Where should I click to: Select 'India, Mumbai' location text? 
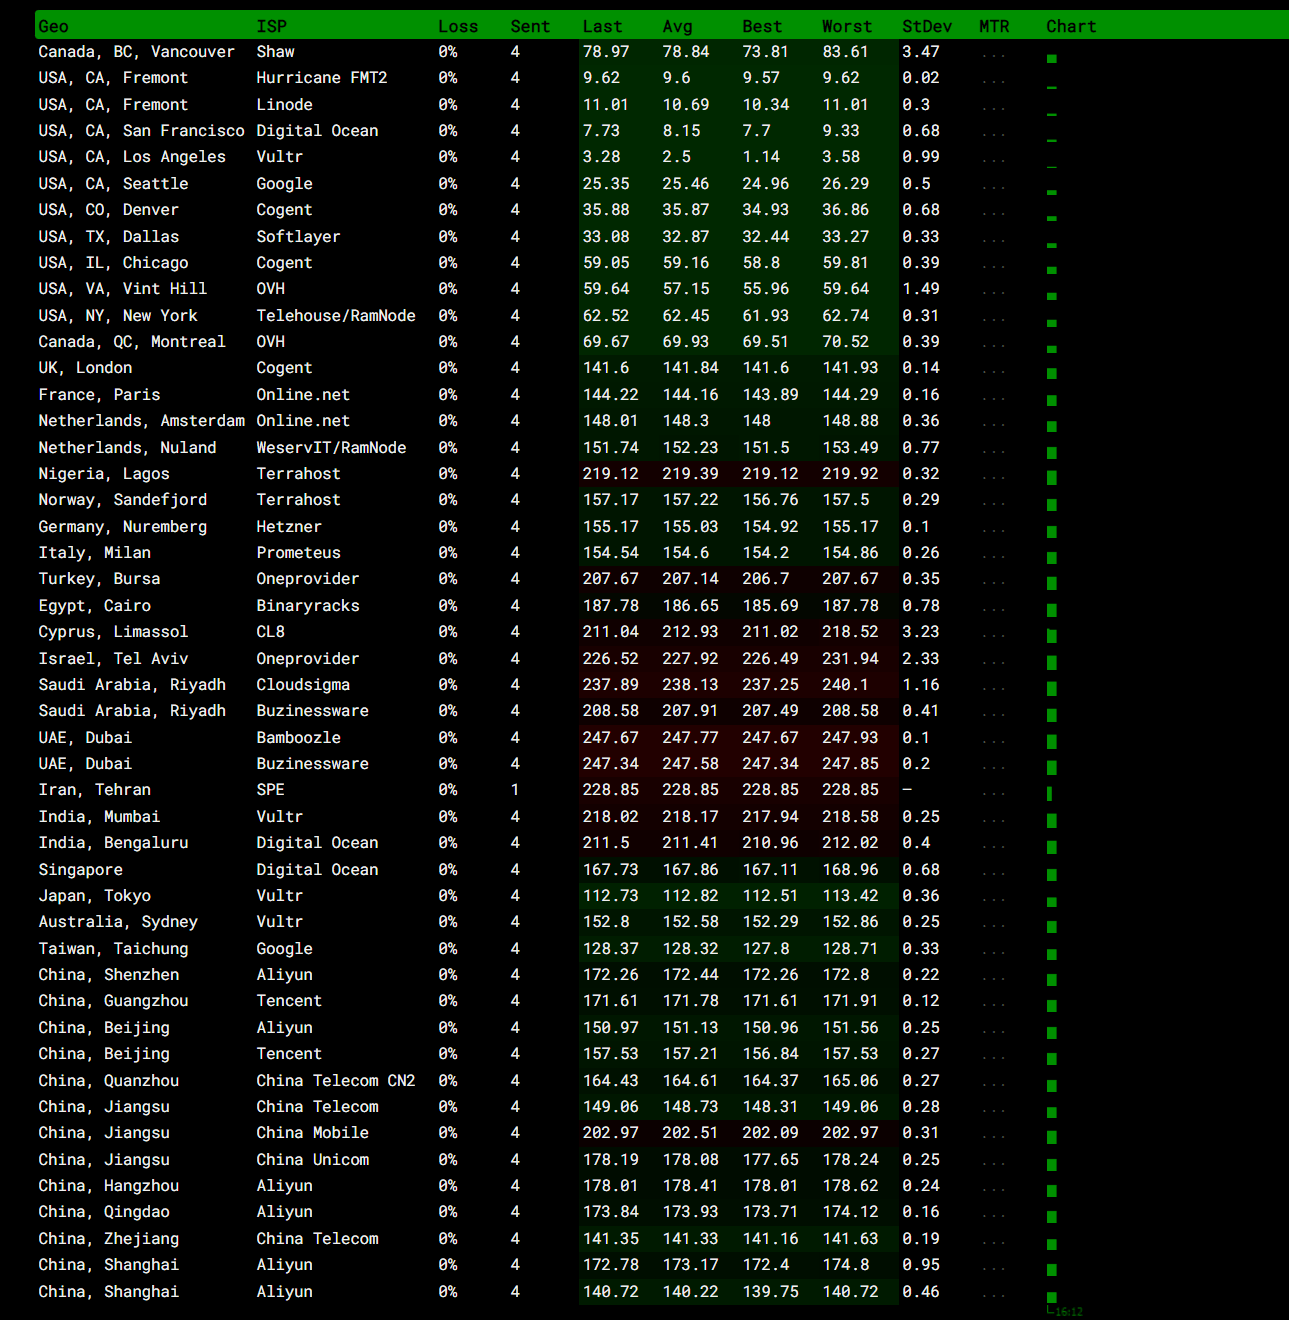click(99, 817)
